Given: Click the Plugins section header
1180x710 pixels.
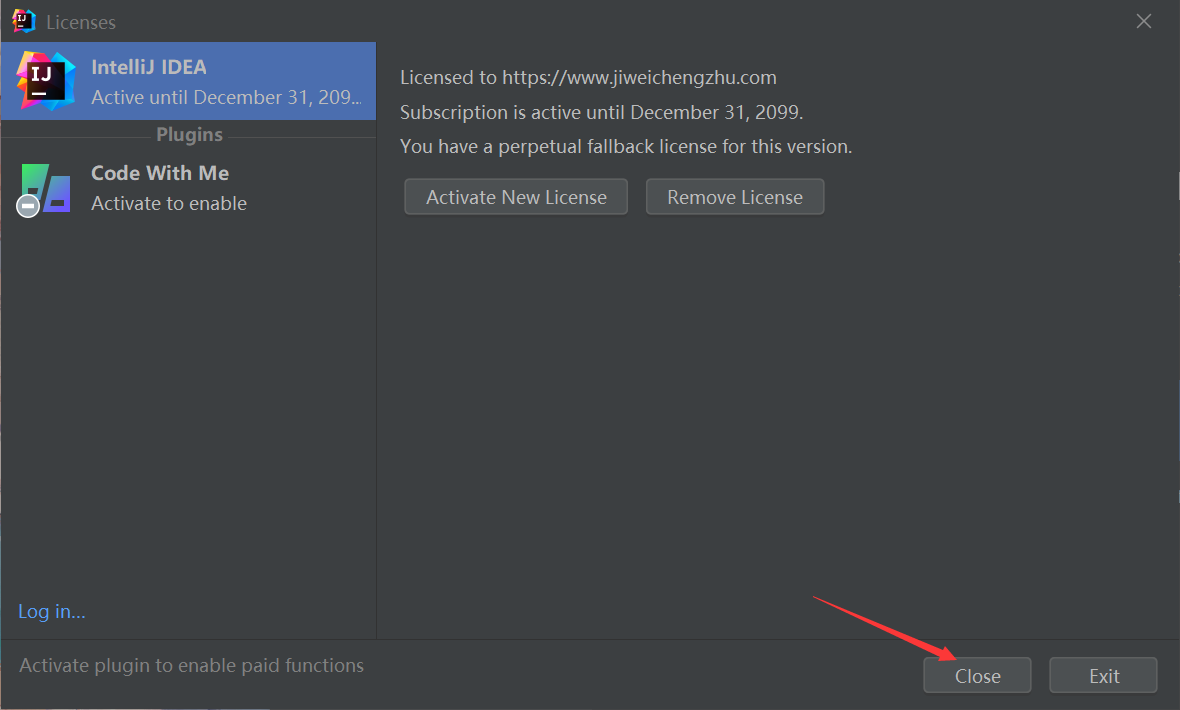Looking at the screenshot, I should coord(189,135).
